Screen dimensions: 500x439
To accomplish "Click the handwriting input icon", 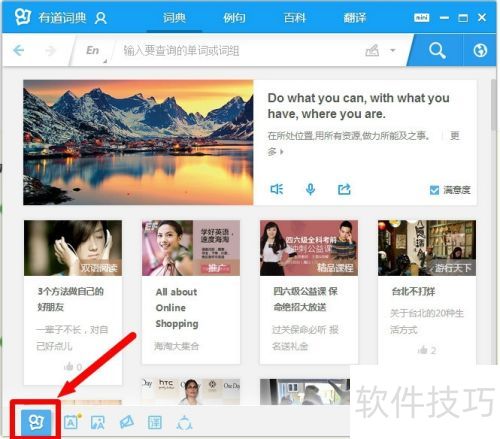I will tap(372, 51).
